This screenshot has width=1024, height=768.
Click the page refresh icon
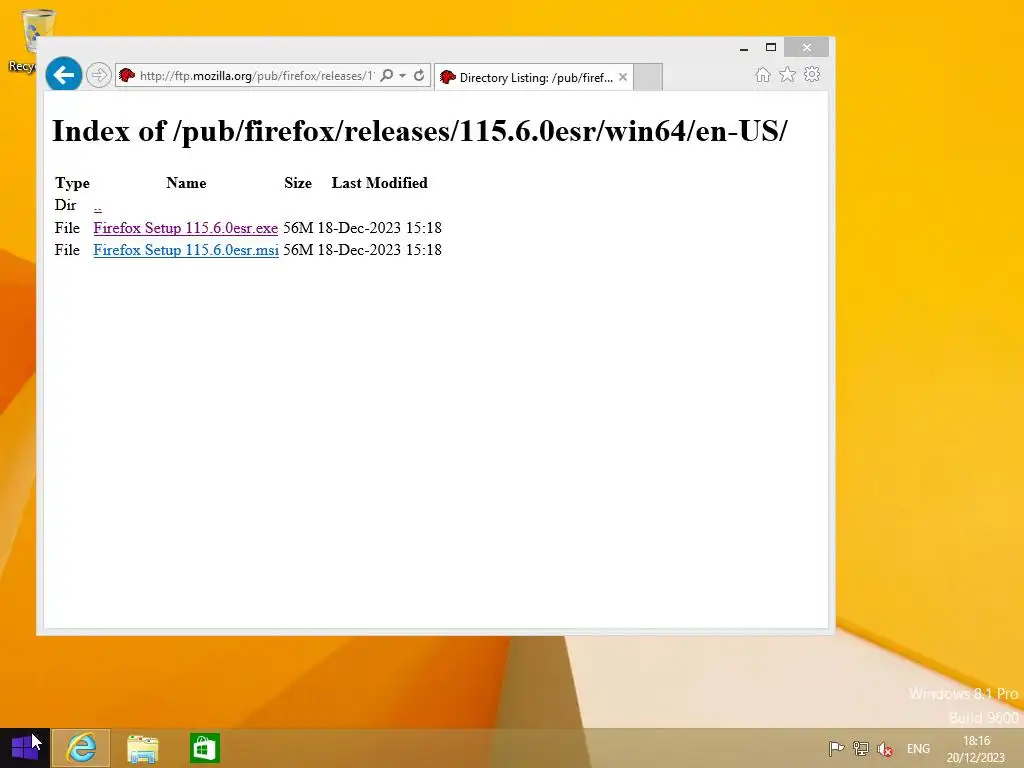coord(419,75)
